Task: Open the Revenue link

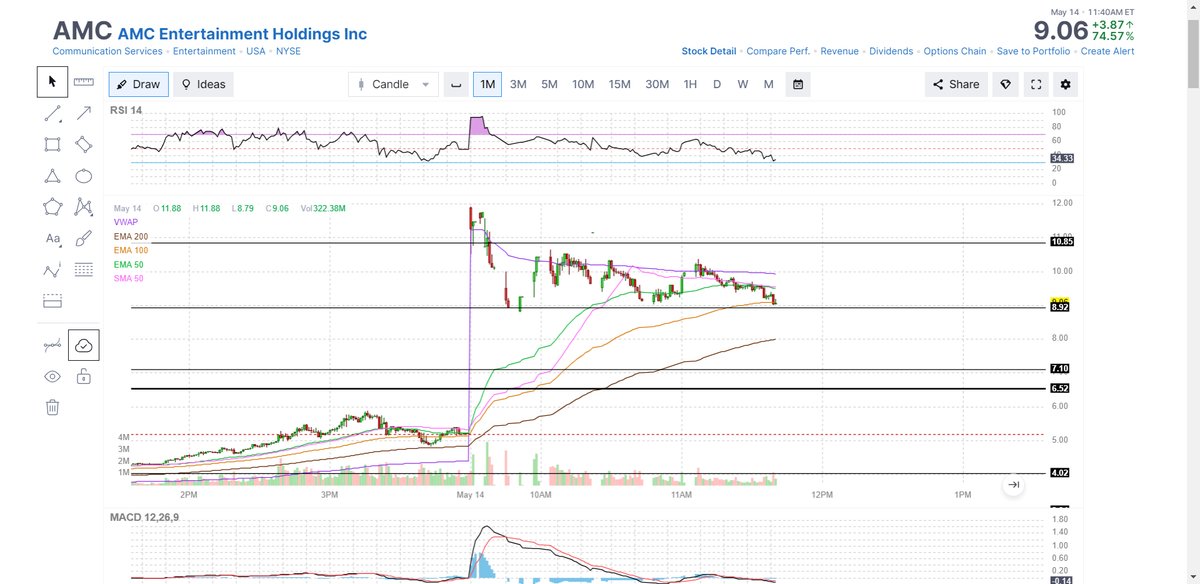Action: tap(840, 51)
